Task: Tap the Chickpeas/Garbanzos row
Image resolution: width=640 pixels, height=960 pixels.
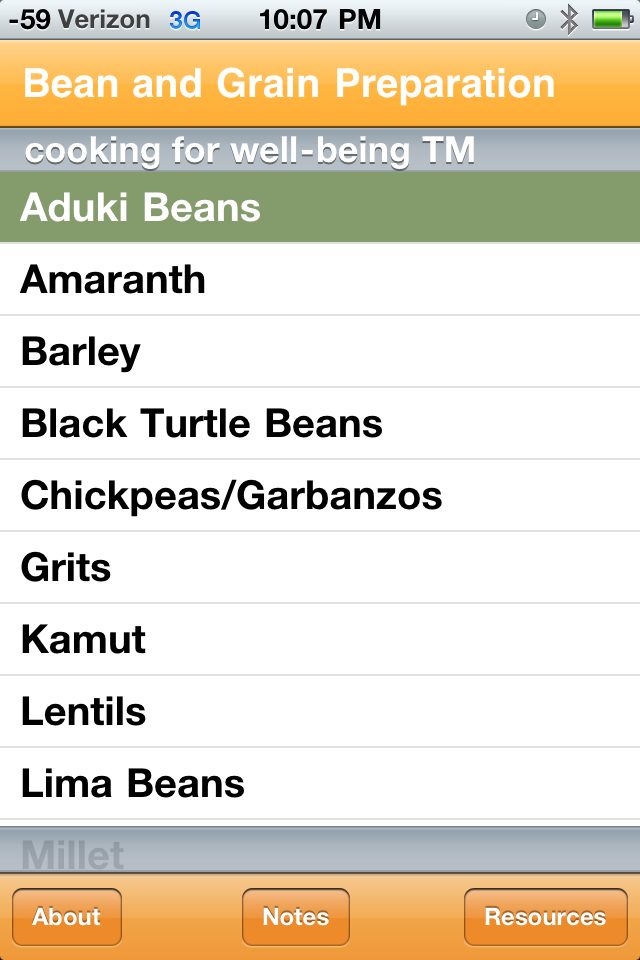Action: tap(320, 496)
